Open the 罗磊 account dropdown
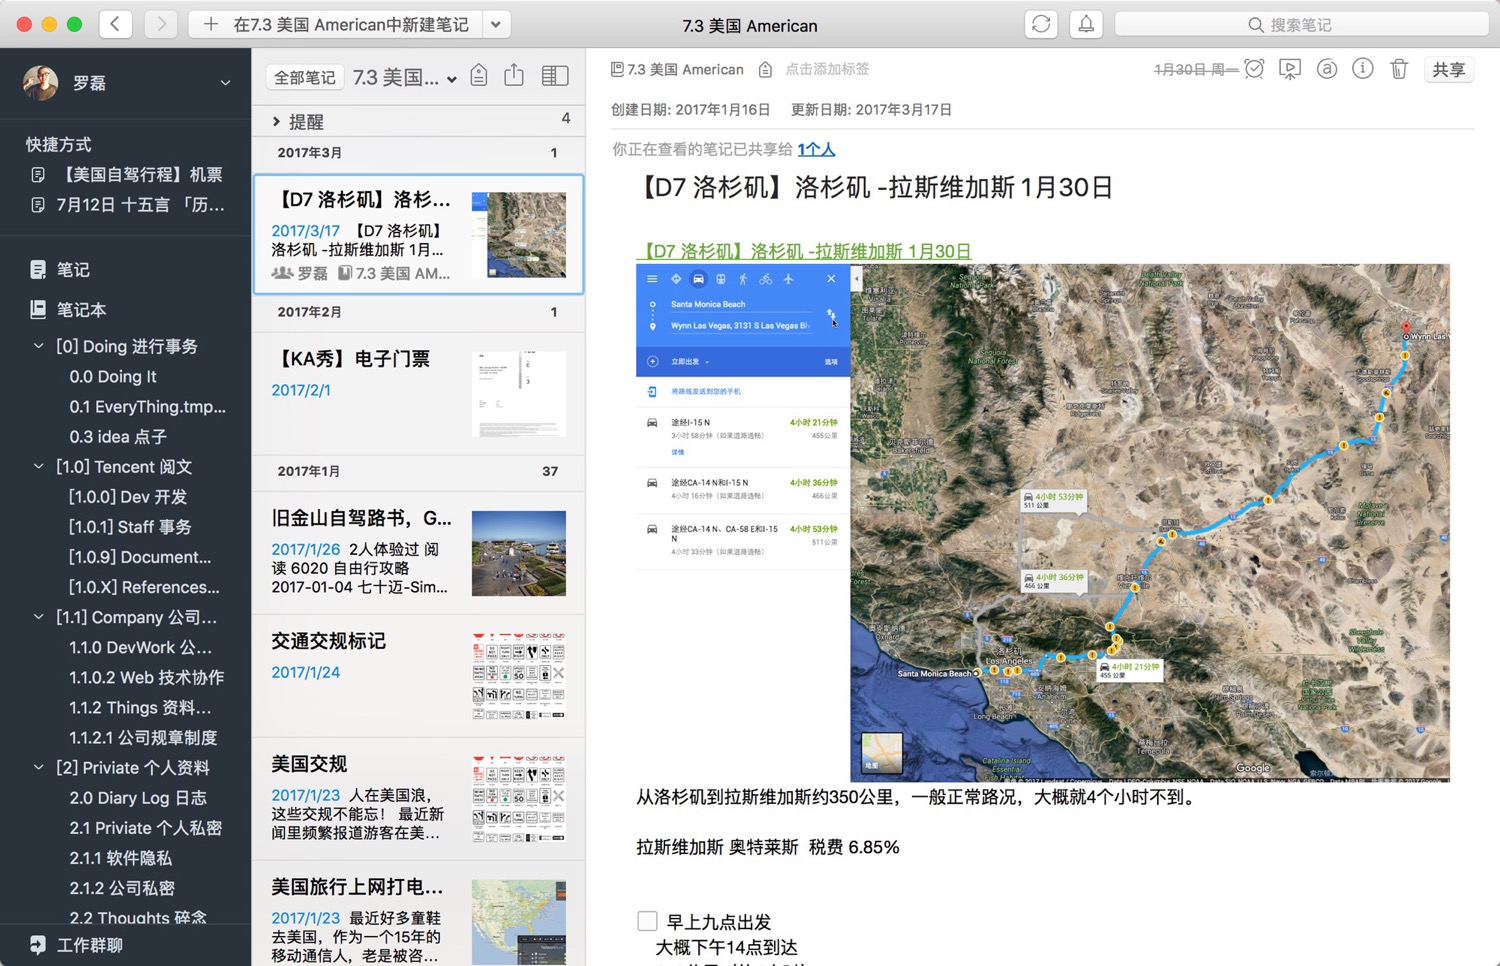This screenshot has width=1500, height=966. (225, 83)
